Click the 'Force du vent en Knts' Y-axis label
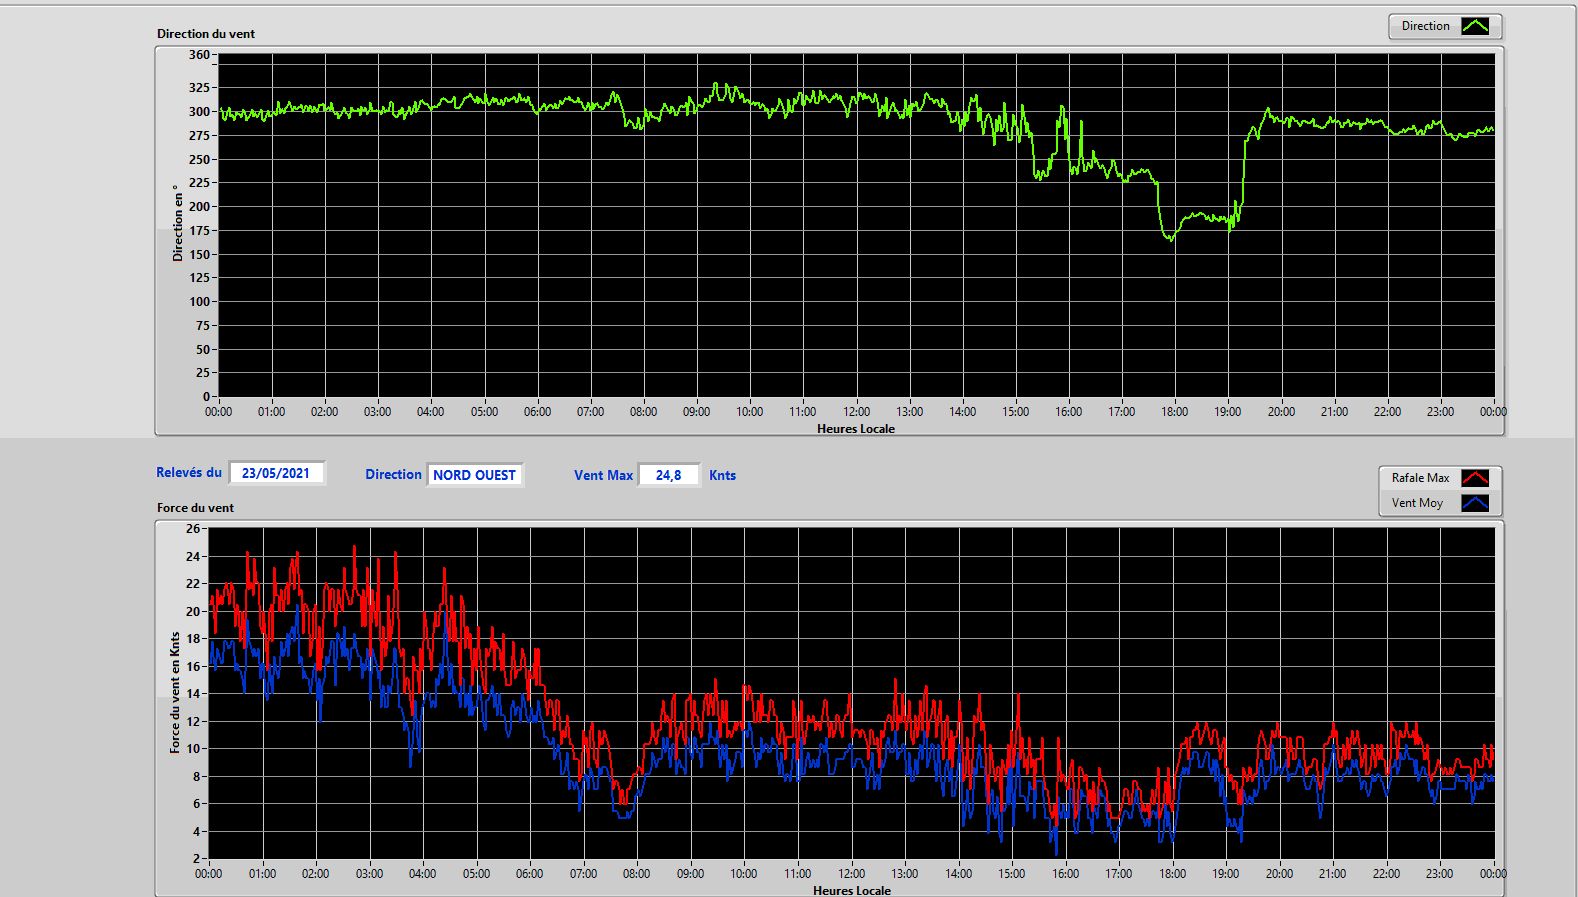1578x897 pixels. tap(175, 692)
